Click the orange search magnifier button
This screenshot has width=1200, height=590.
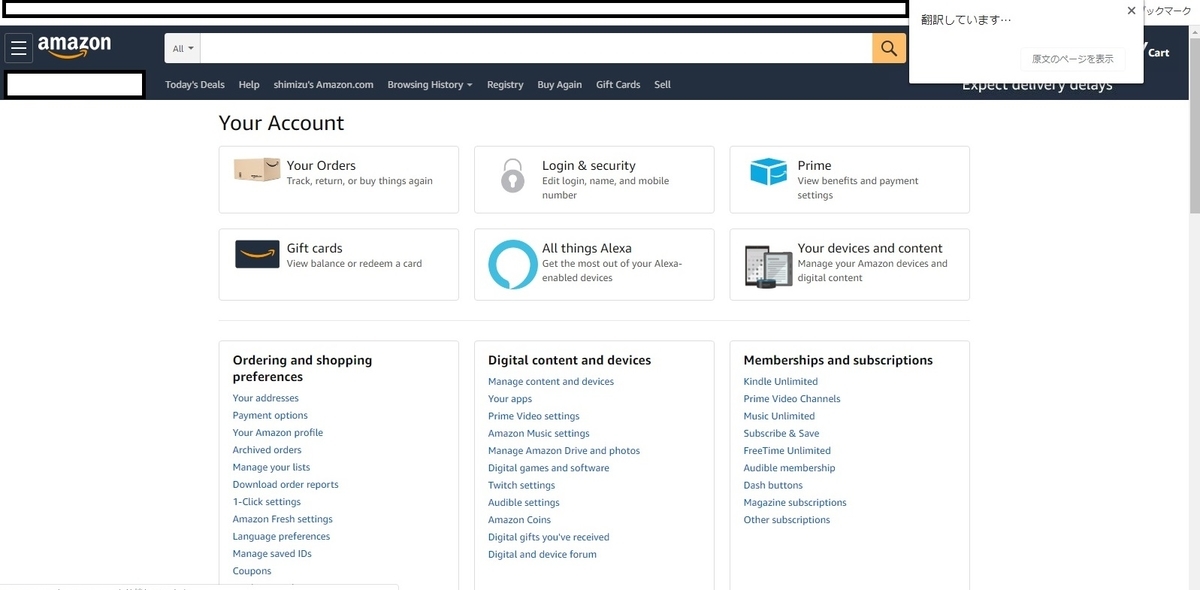[x=889, y=48]
